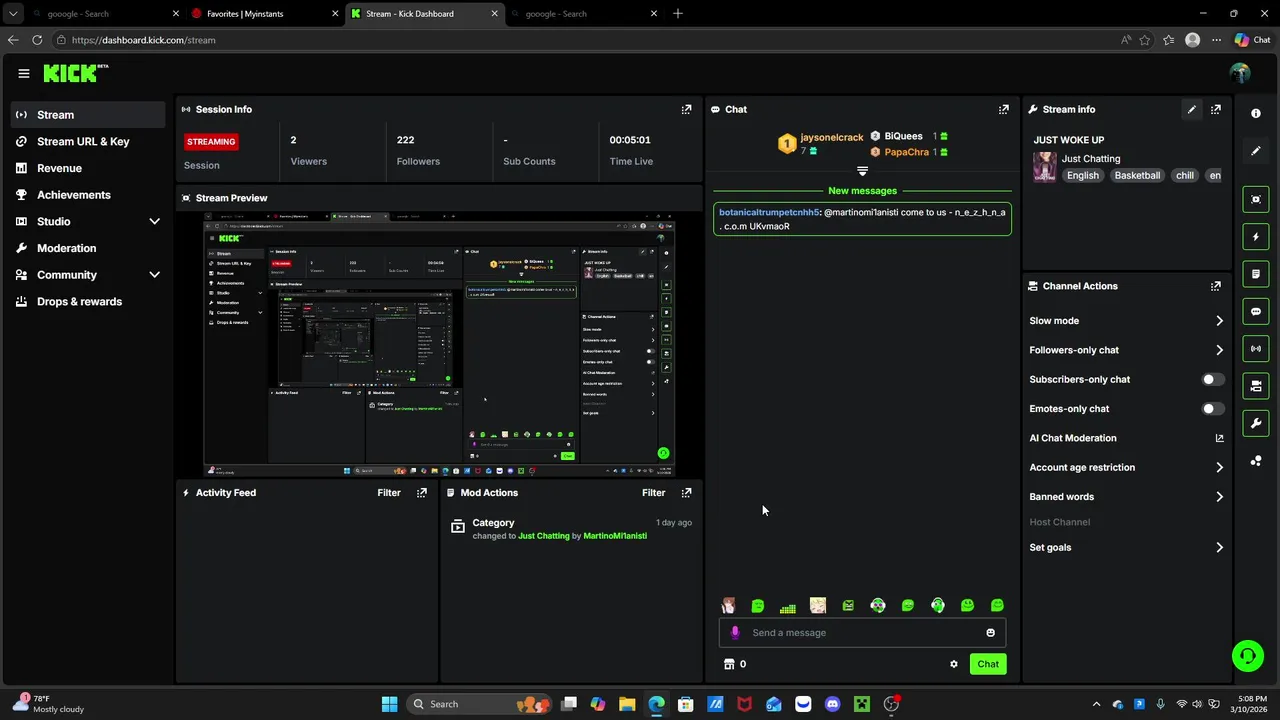Toggle the document note icon in right sidebar
Image resolution: width=1280 pixels, height=720 pixels.
pos(1256,274)
